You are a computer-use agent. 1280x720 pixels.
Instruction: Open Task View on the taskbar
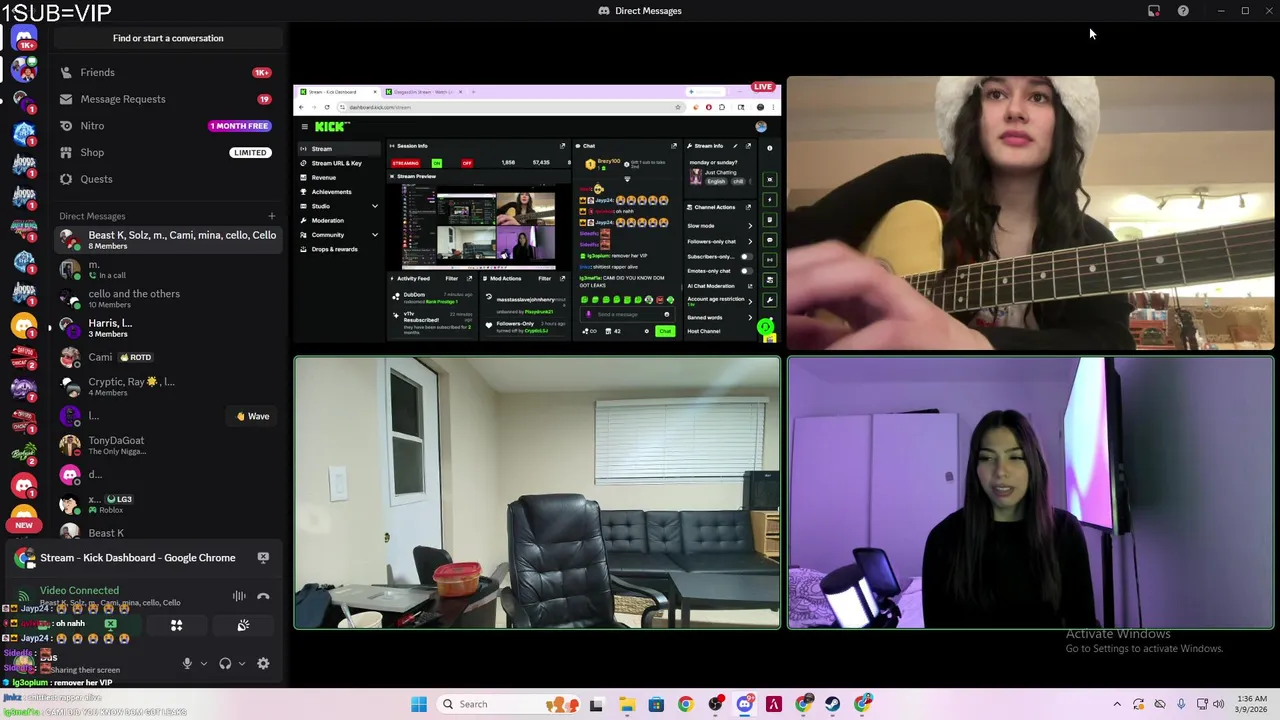click(x=597, y=704)
